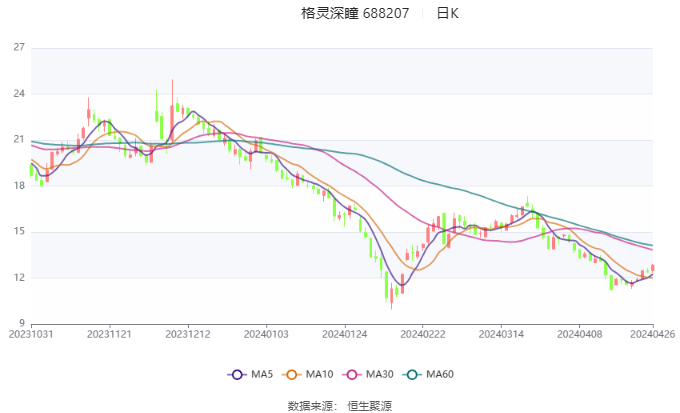Image resolution: width=680 pixels, height=413 pixels.
Task: Click the tallest red candlestick peaking near 25
Action: click(x=172, y=111)
